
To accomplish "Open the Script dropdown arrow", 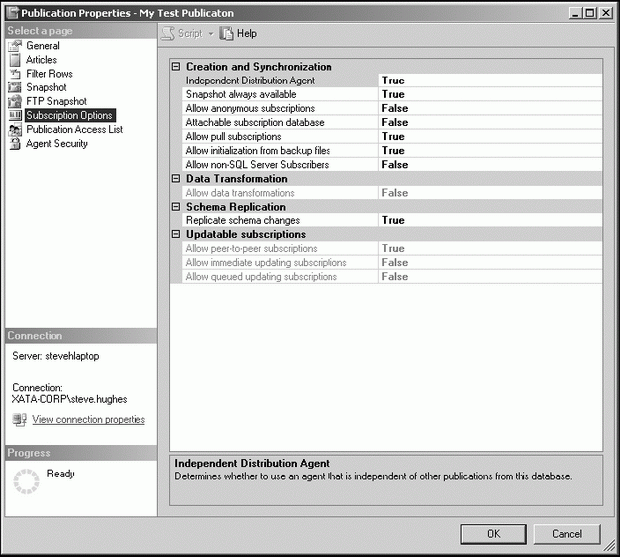I will point(211,34).
